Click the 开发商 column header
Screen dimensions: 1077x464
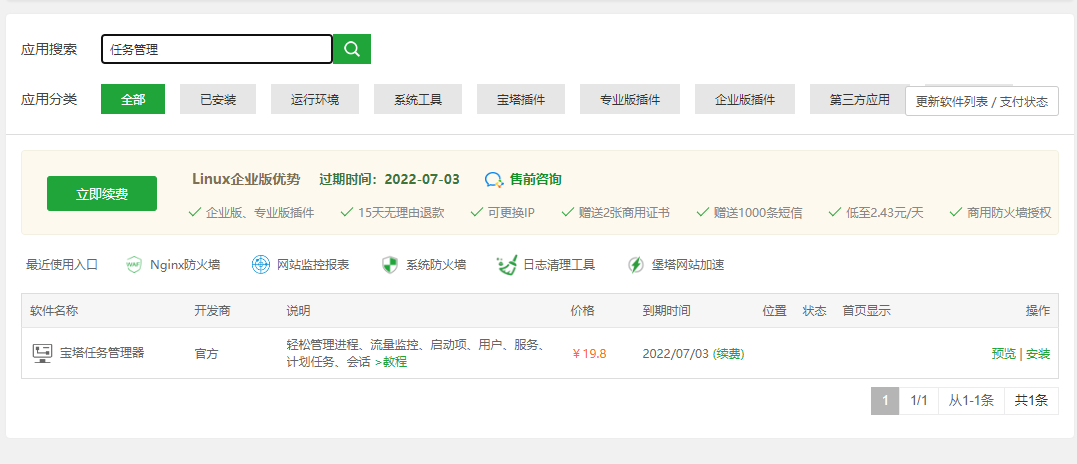212,311
